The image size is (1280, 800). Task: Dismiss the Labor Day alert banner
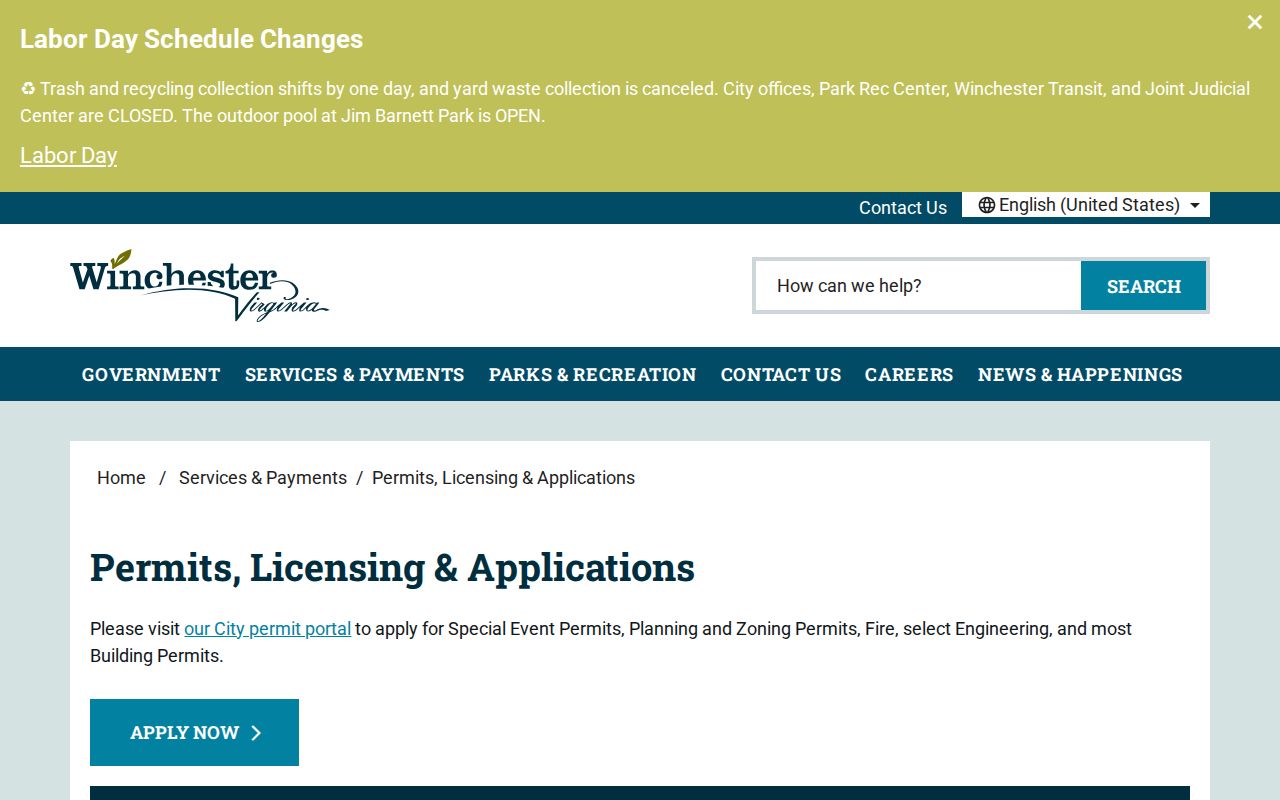(x=1254, y=22)
